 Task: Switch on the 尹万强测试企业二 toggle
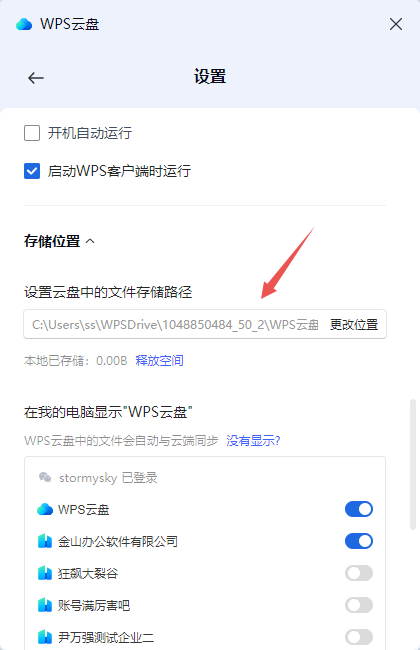click(x=359, y=637)
